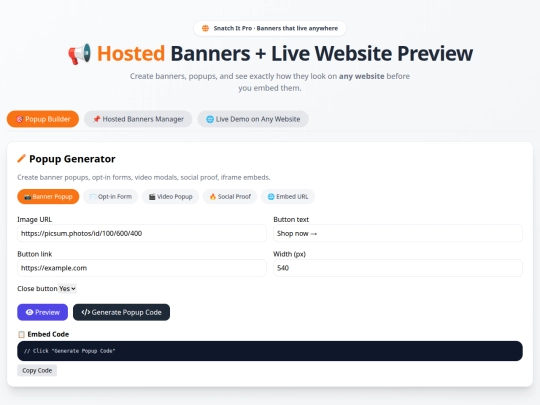The height and width of the screenshot is (405, 540).
Task: Click the eye icon in the Preview button
Action: (30, 312)
